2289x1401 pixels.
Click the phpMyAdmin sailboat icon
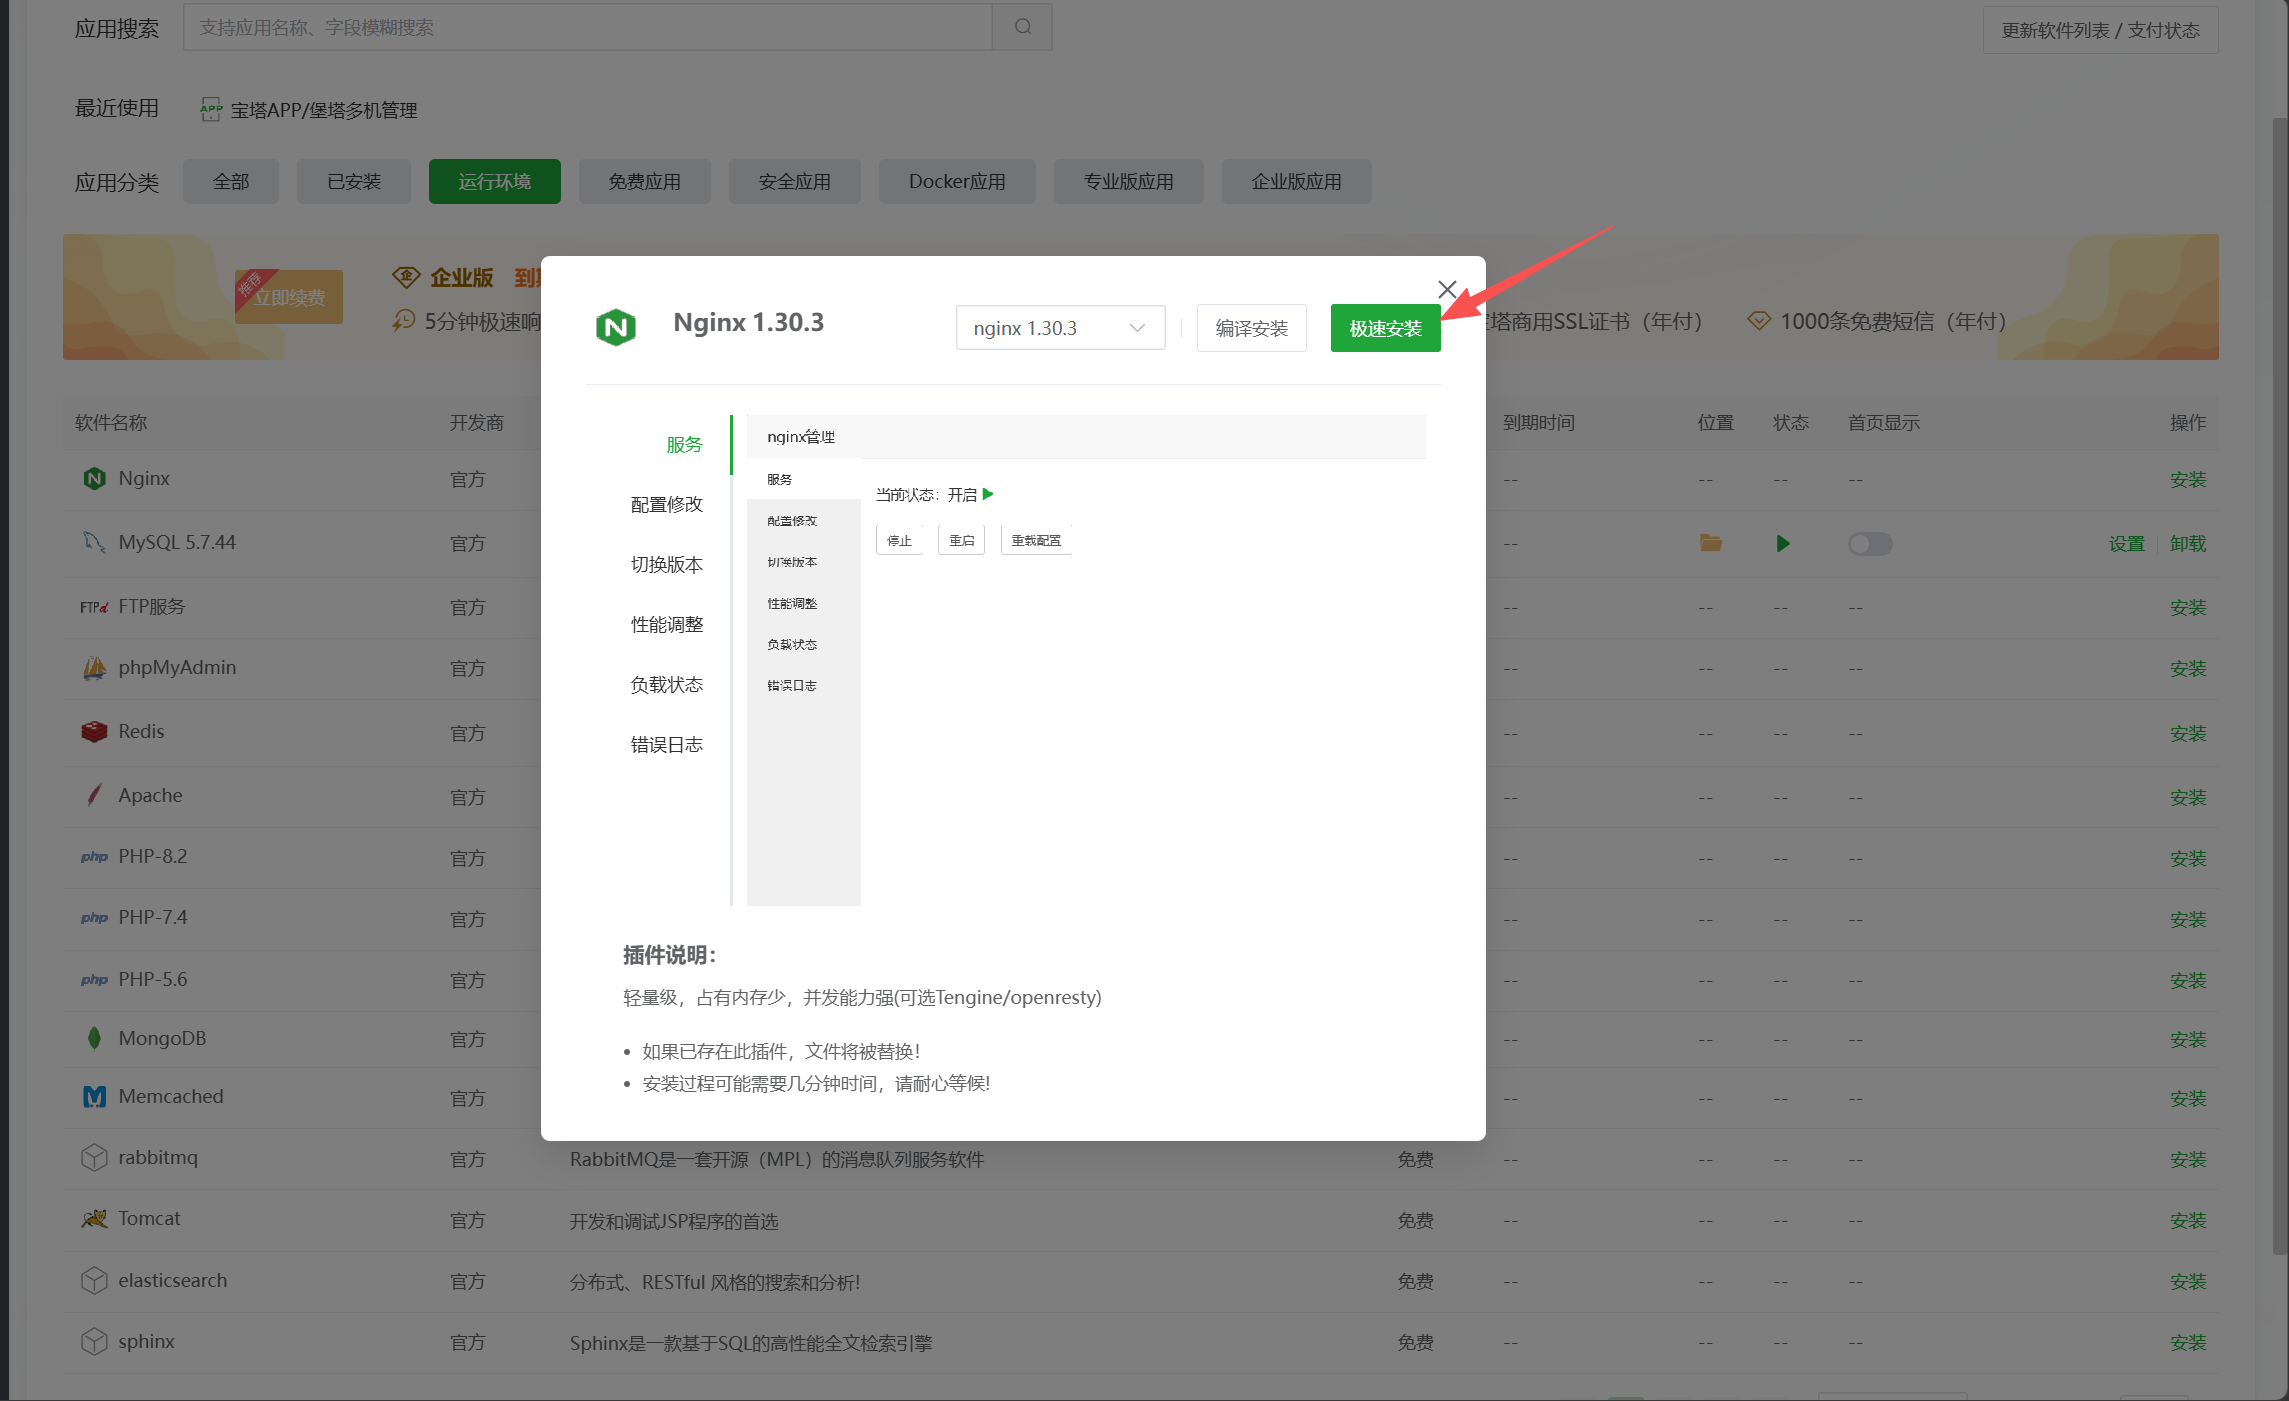94,668
